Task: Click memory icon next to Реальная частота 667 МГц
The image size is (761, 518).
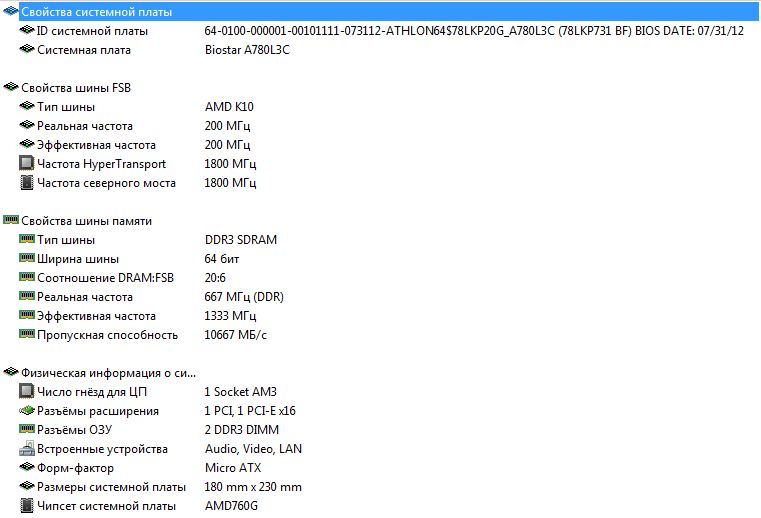Action: (27, 296)
